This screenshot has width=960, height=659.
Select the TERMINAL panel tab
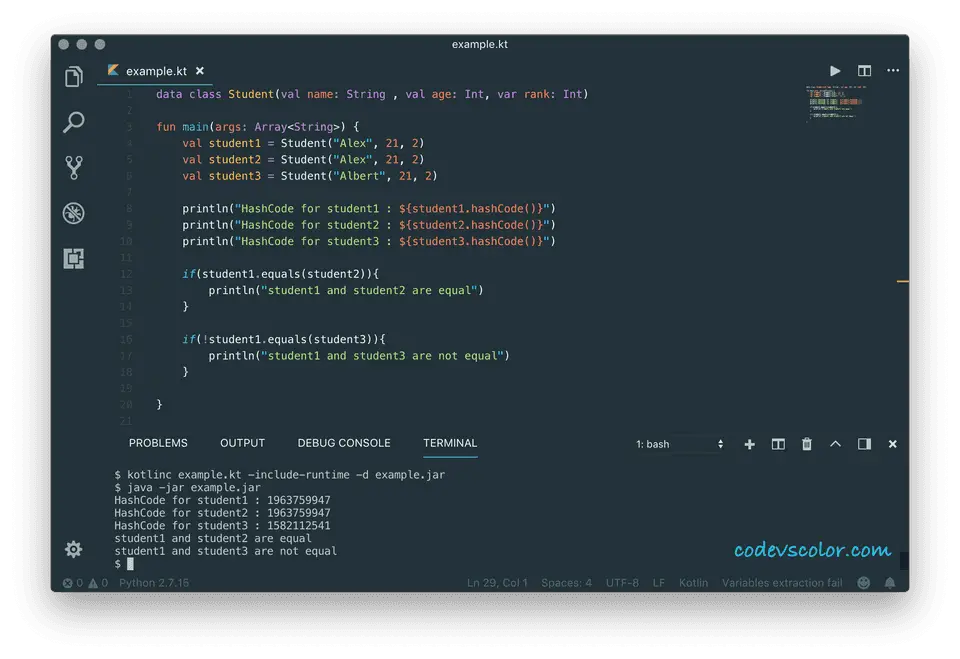tap(450, 443)
